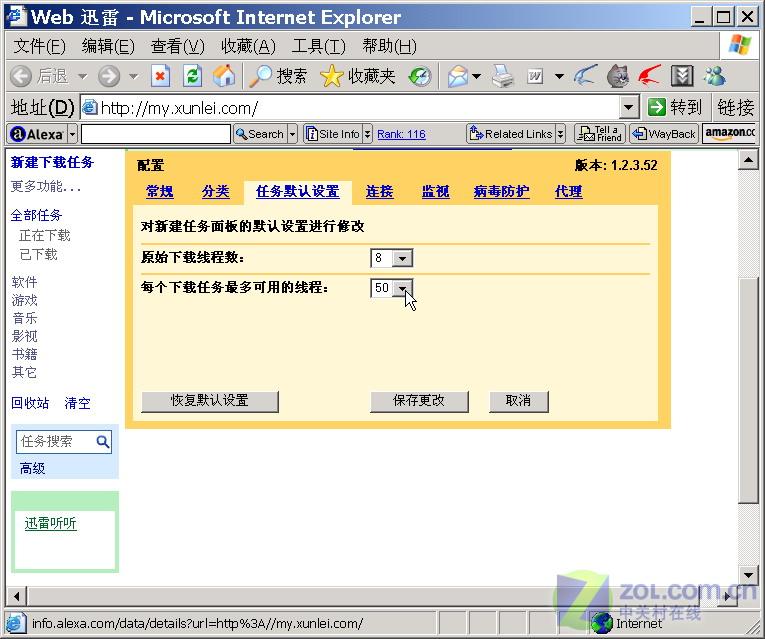Click the blue bird toolbar icon
The image size is (765, 639).
(x=586, y=76)
